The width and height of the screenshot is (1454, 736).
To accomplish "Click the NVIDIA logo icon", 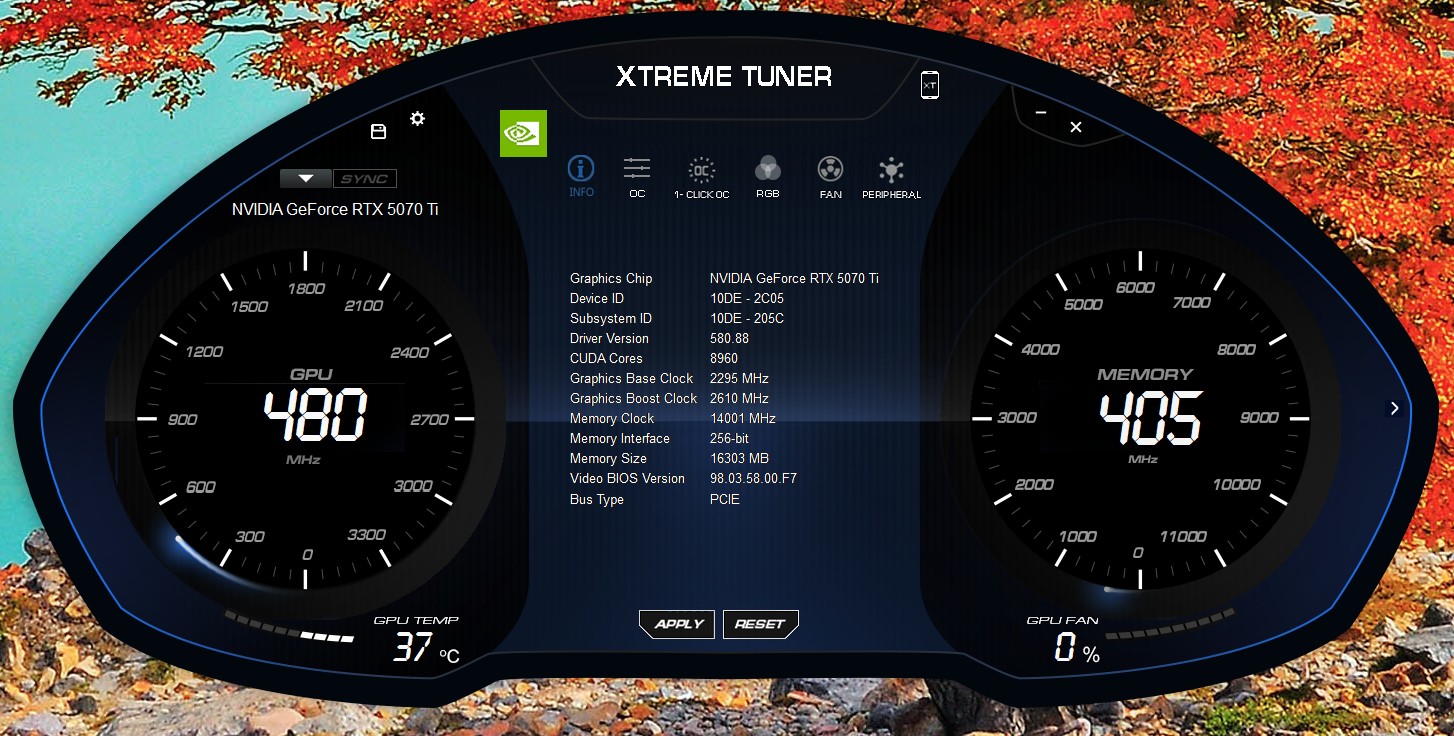I will [523, 133].
